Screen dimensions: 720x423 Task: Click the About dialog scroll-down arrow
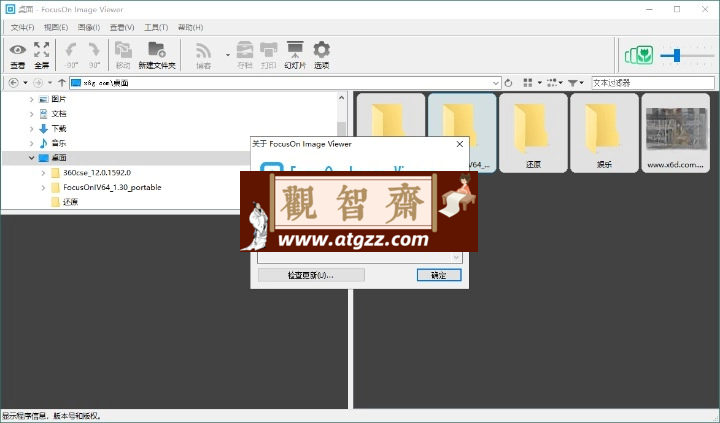click(456, 258)
